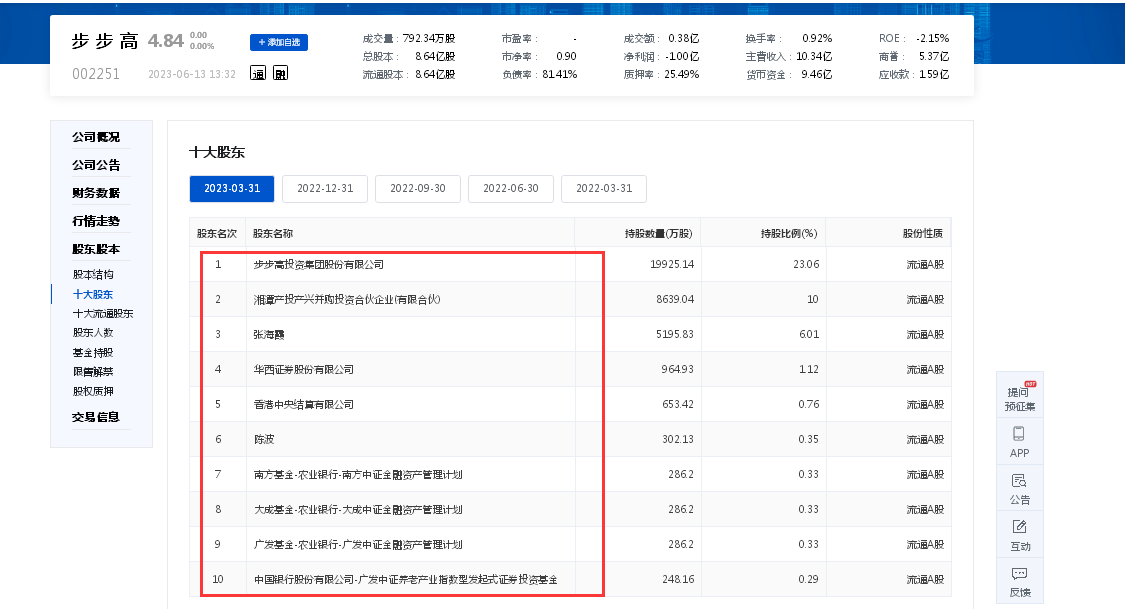
Task: Click the 8639.04 holding value
Action: point(675,300)
